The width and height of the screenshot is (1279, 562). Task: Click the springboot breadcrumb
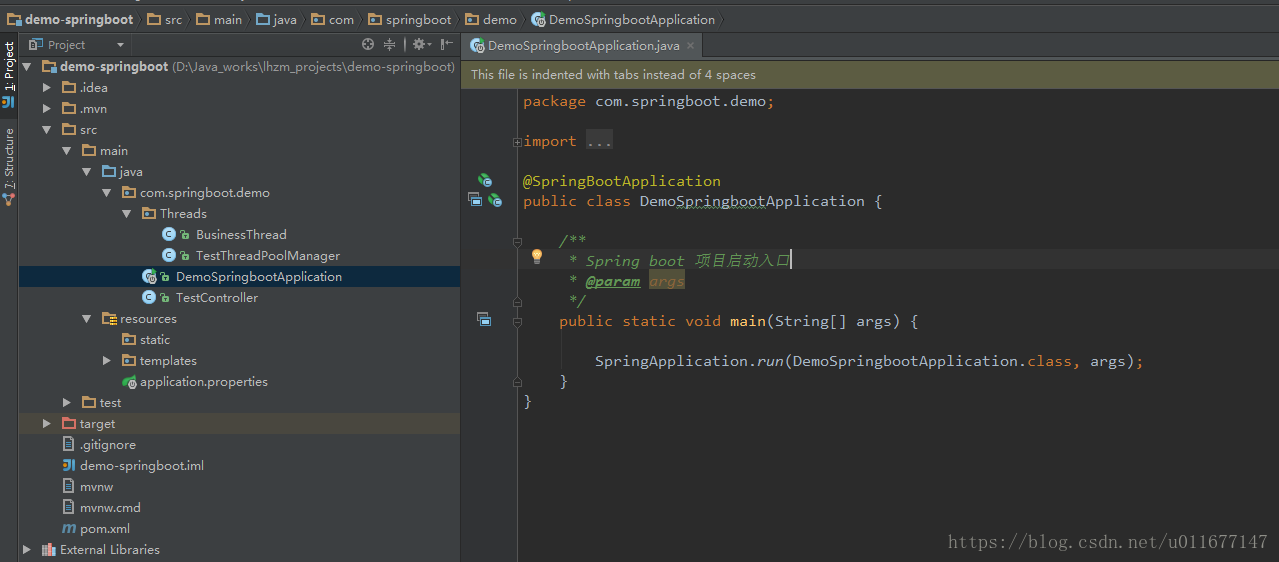coord(410,19)
